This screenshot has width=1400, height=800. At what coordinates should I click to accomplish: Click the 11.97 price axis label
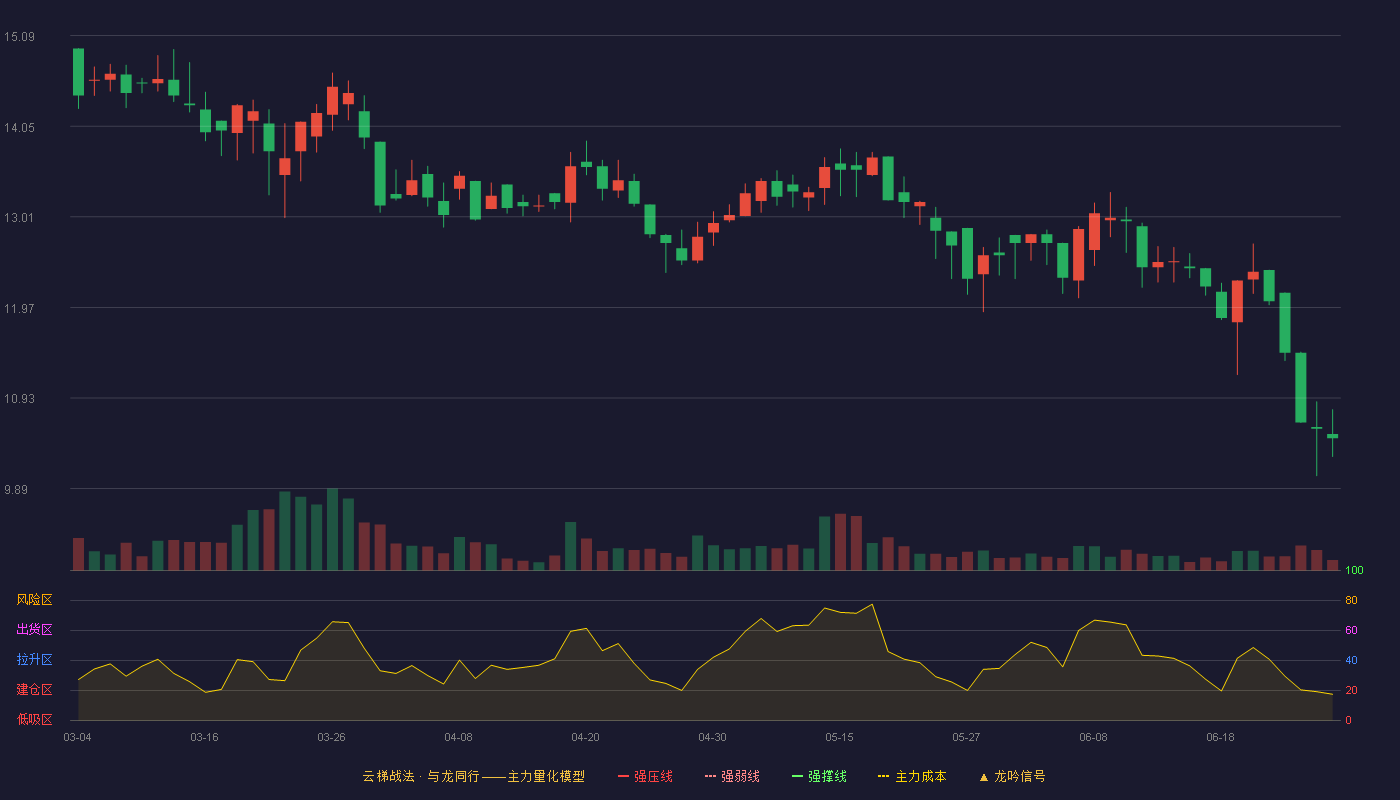19,308
